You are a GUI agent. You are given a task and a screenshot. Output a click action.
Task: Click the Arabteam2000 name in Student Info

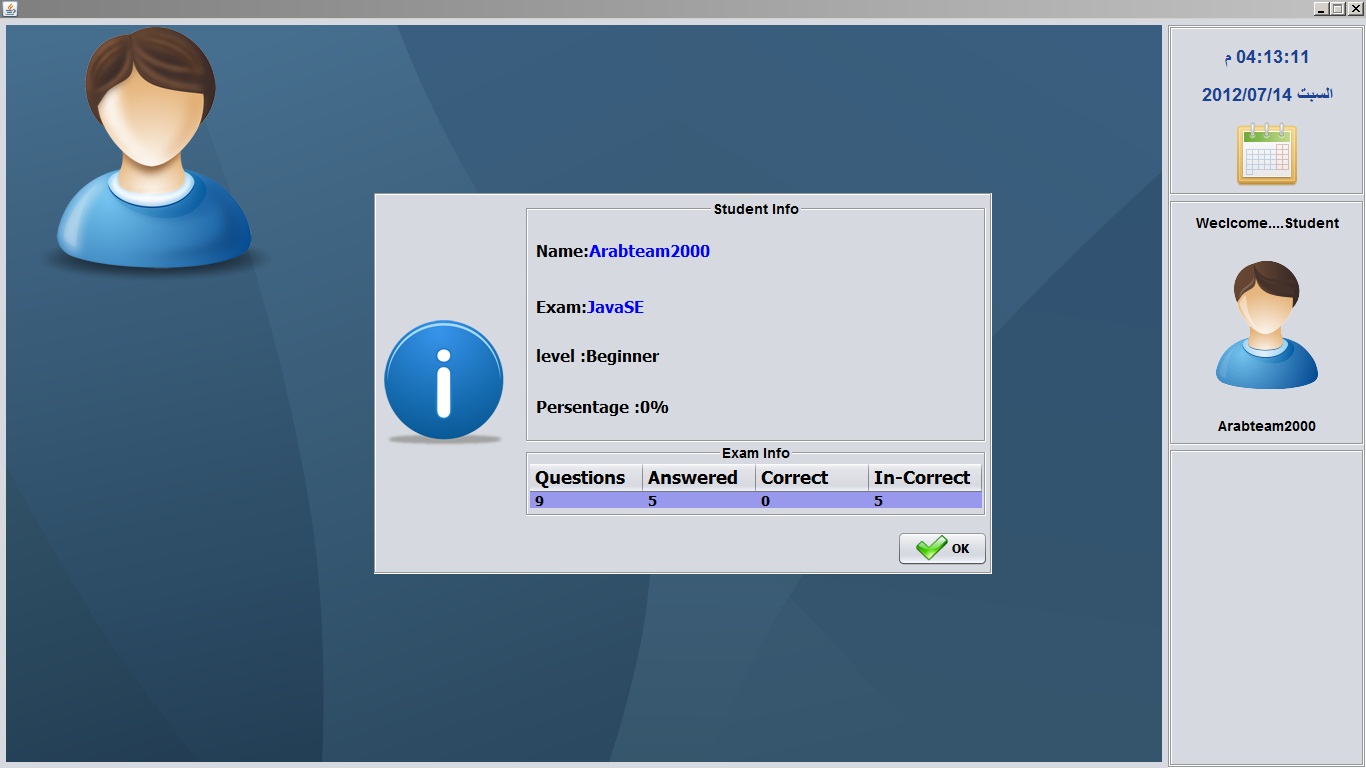[649, 252]
